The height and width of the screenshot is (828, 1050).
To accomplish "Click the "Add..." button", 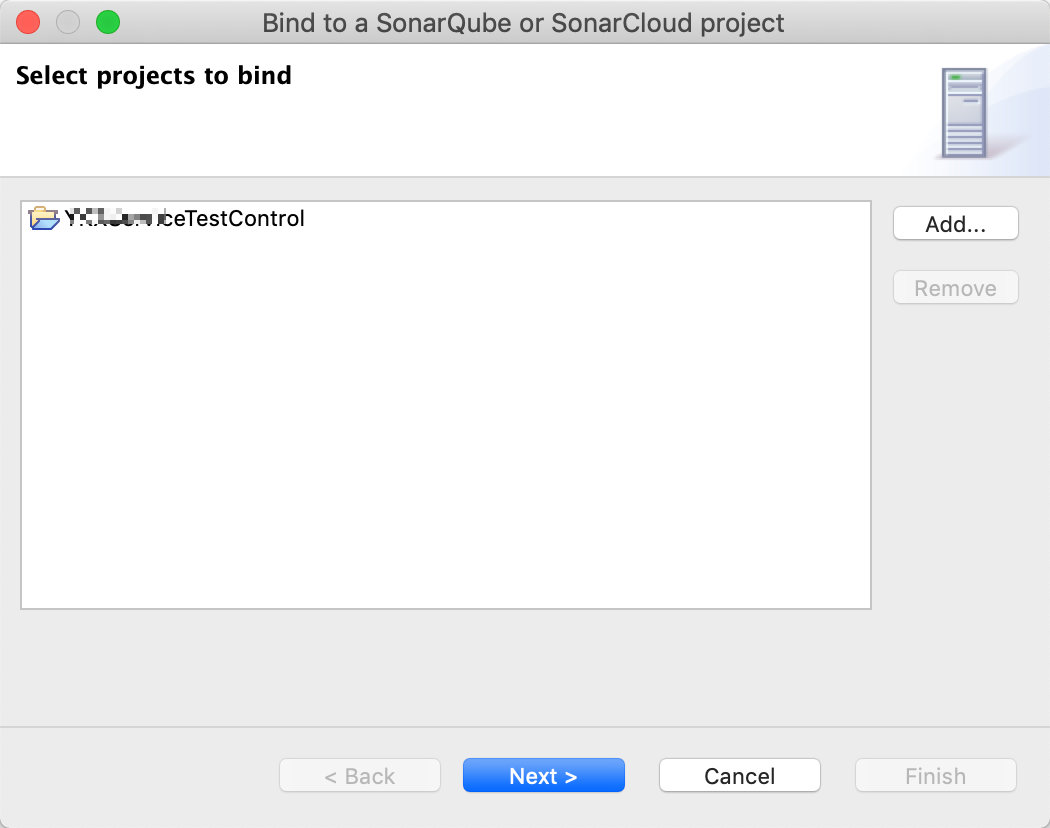I will point(955,224).
